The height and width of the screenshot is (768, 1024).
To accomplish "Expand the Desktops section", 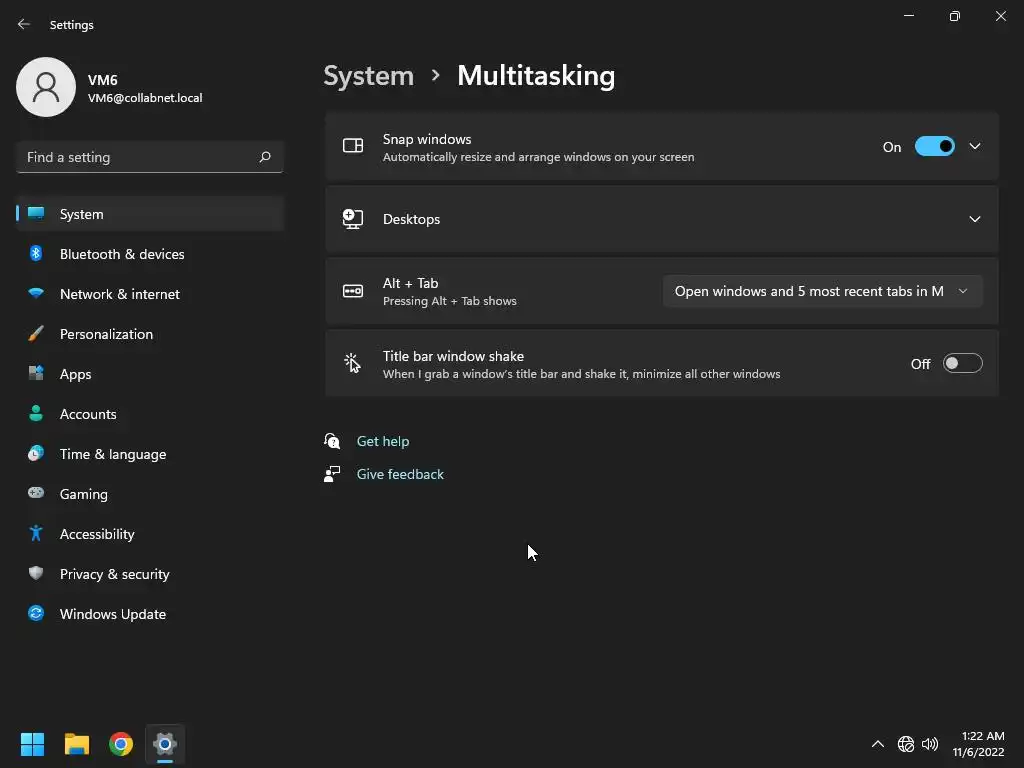I will coord(975,219).
